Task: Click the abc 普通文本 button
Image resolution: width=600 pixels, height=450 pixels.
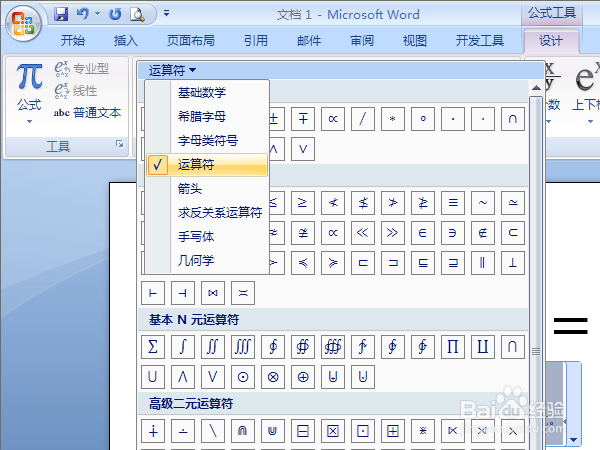Action: coord(87,112)
